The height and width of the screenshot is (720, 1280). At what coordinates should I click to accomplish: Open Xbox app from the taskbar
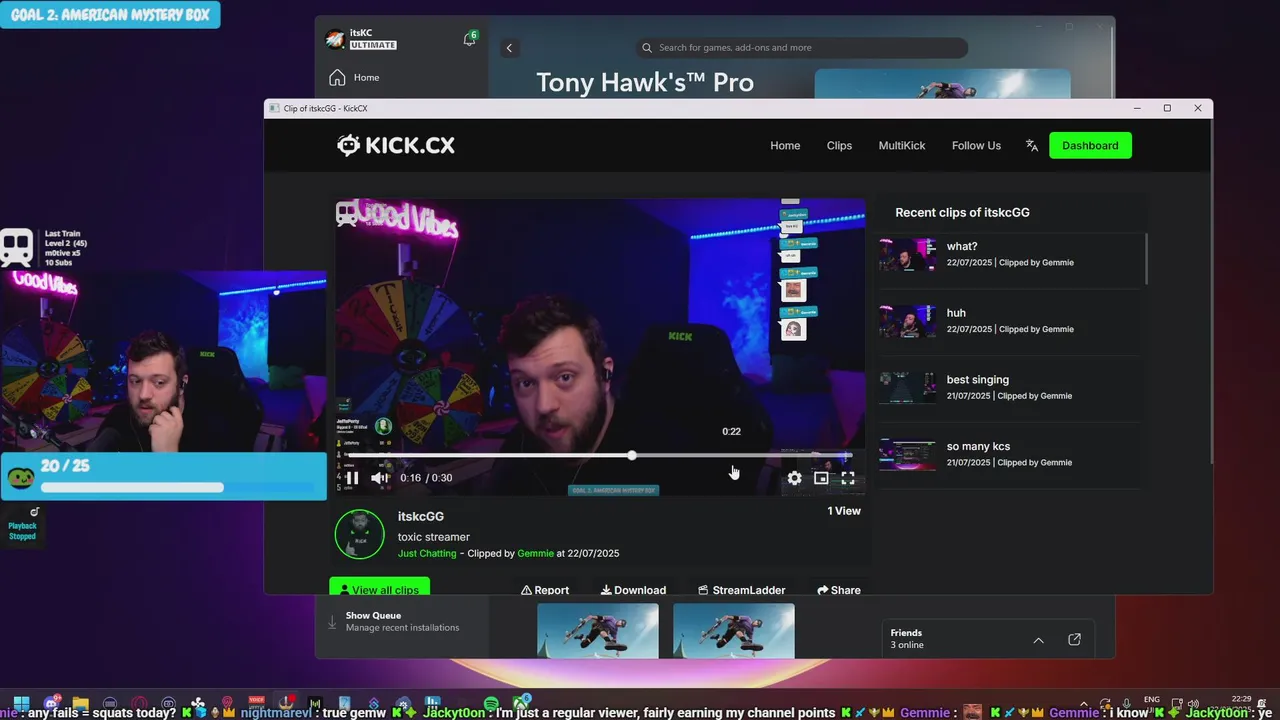click(520, 704)
